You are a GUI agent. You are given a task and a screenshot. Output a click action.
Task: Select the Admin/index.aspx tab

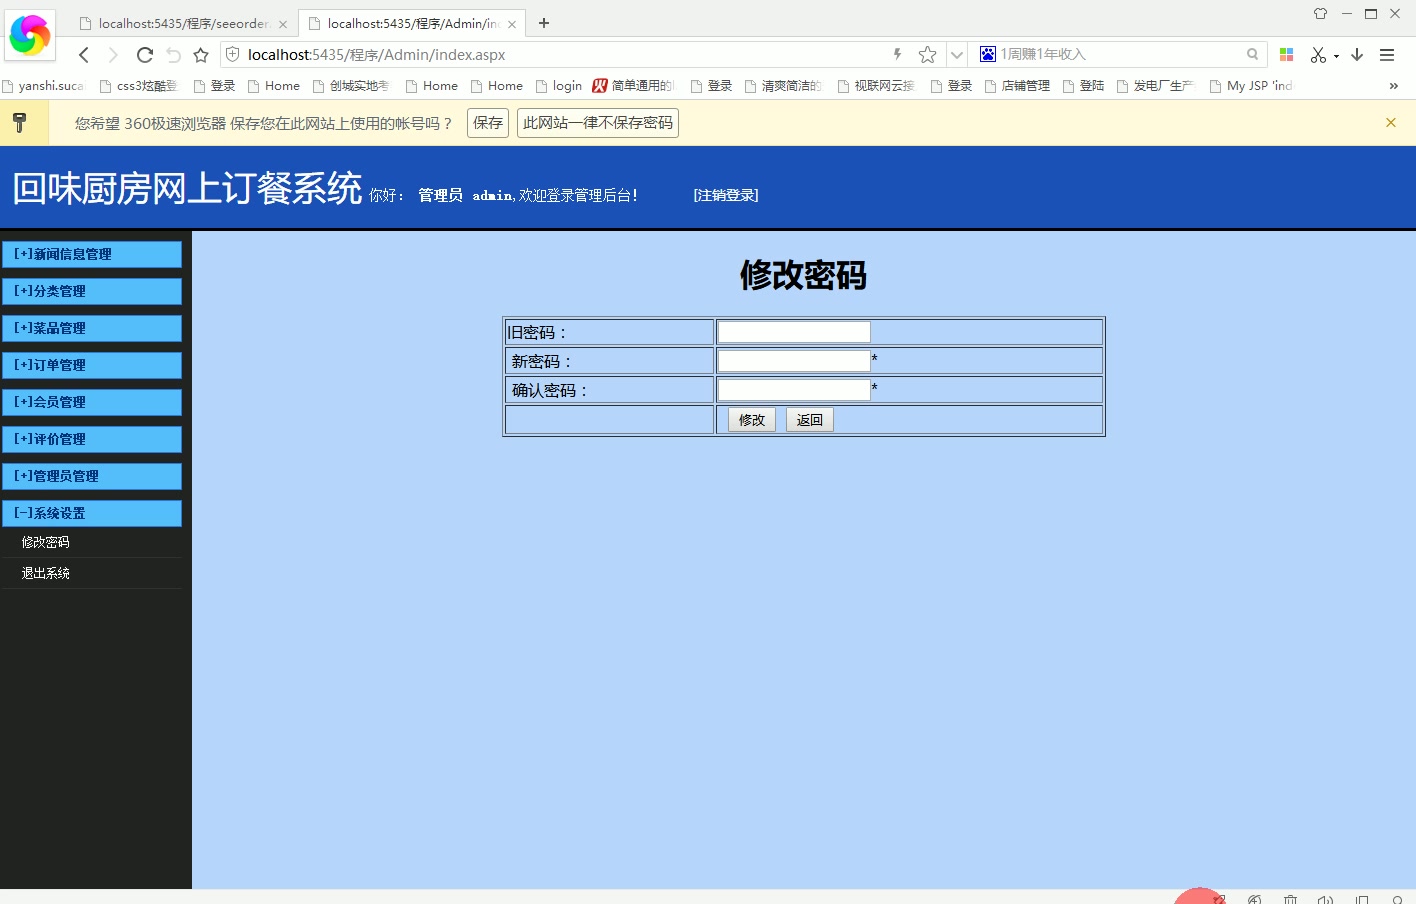pos(411,23)
